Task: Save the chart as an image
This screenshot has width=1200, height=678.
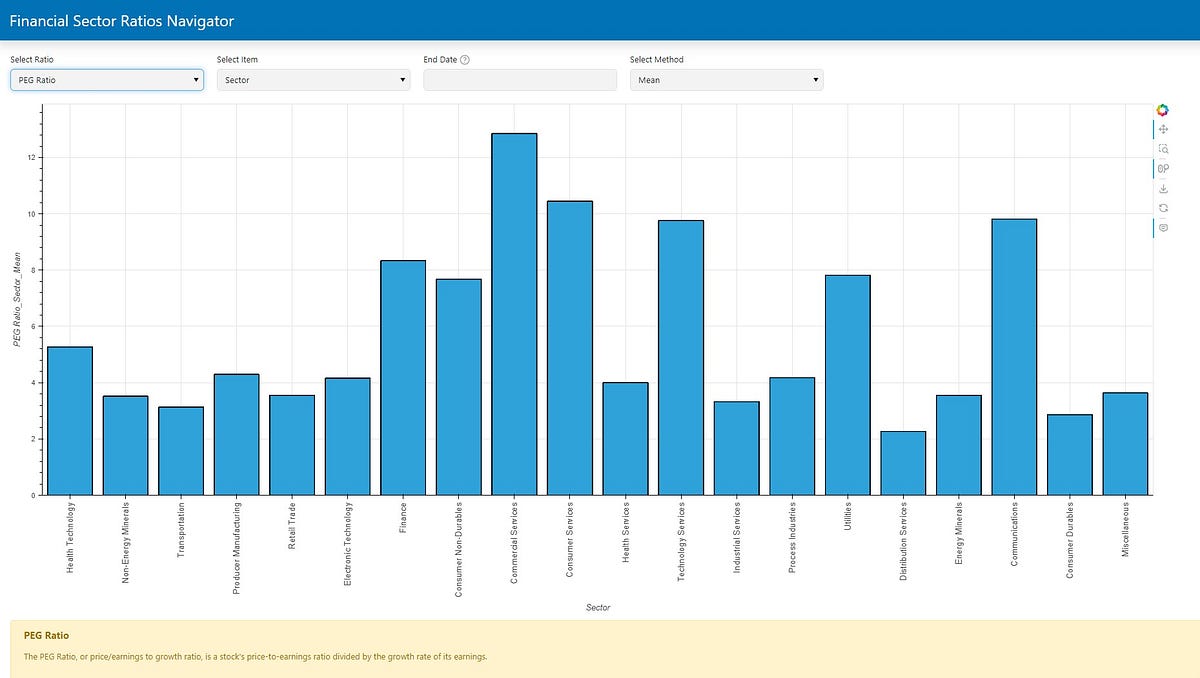Action: 1163,187
